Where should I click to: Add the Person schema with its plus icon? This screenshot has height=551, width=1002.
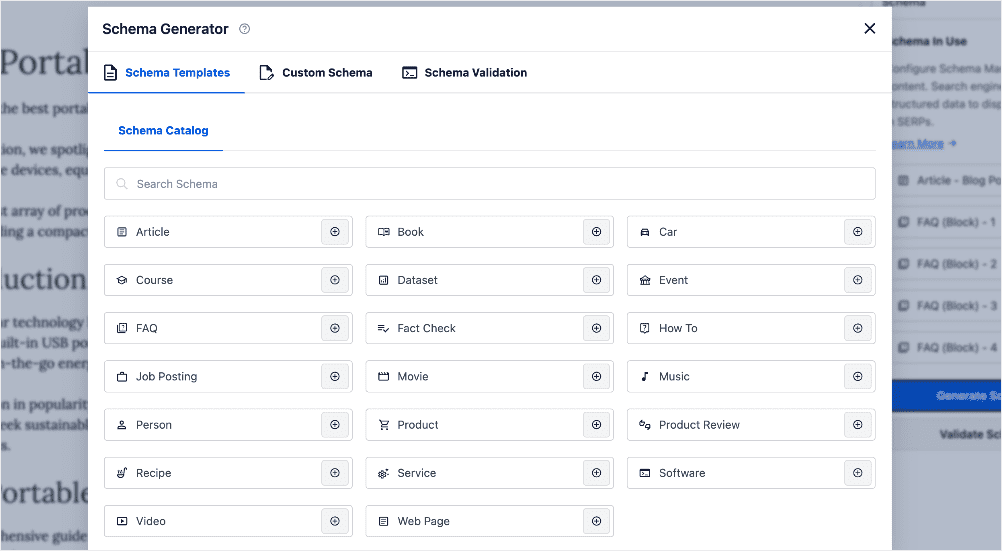point(335,424)
